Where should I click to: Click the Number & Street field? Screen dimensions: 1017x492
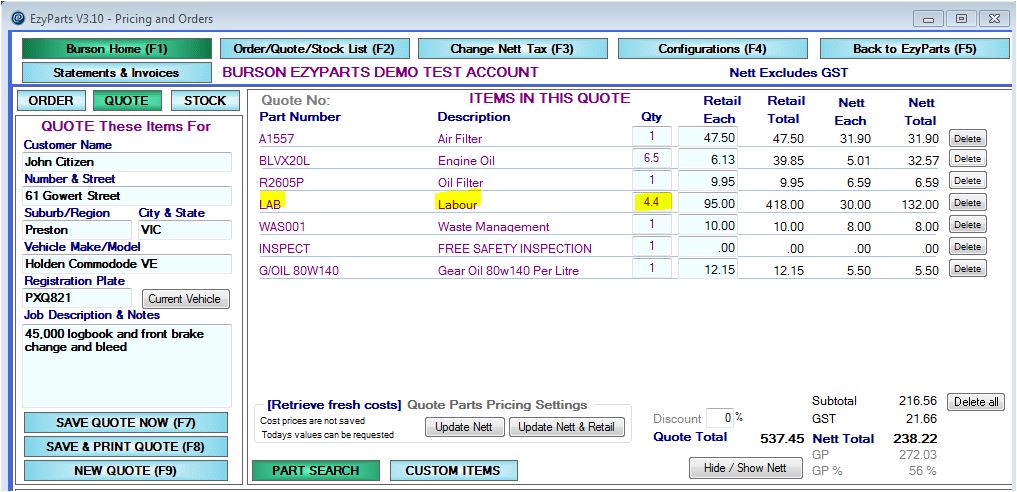[127, 196]
